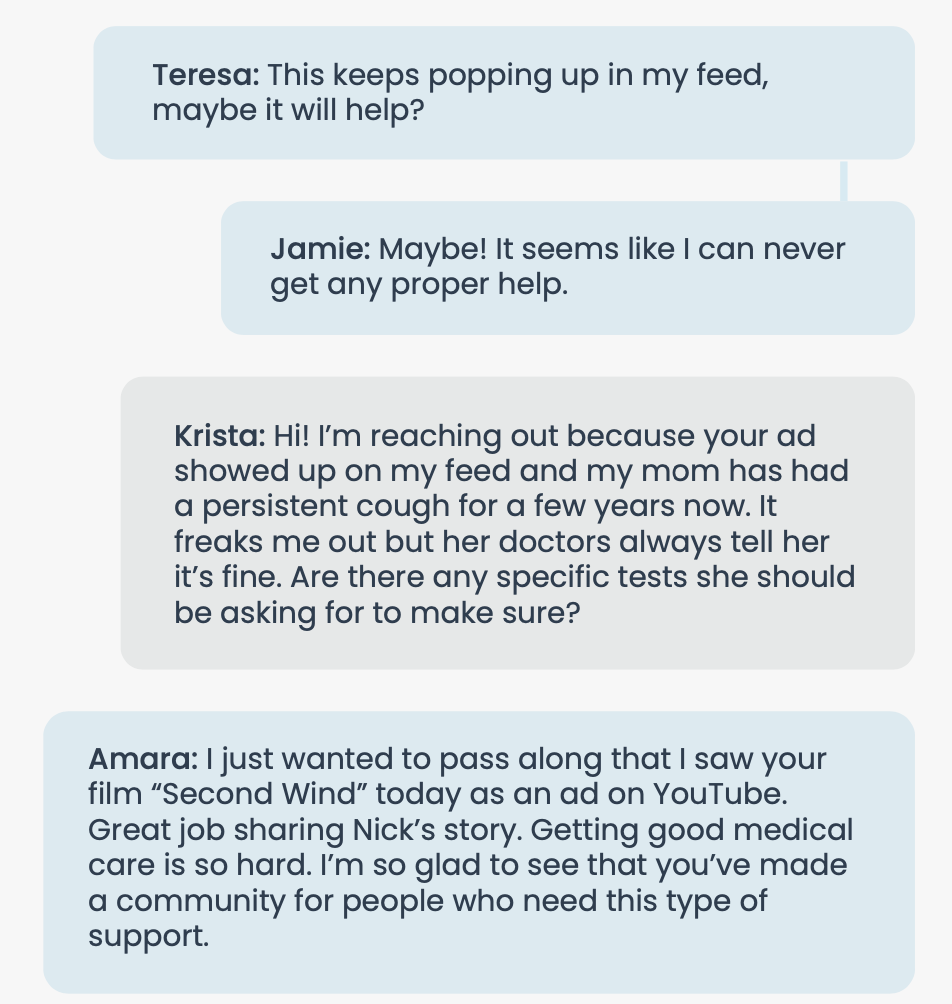Click Teresa's message bubble
The height and width of the screenshot is (1004, 952).
coord(504,92)
